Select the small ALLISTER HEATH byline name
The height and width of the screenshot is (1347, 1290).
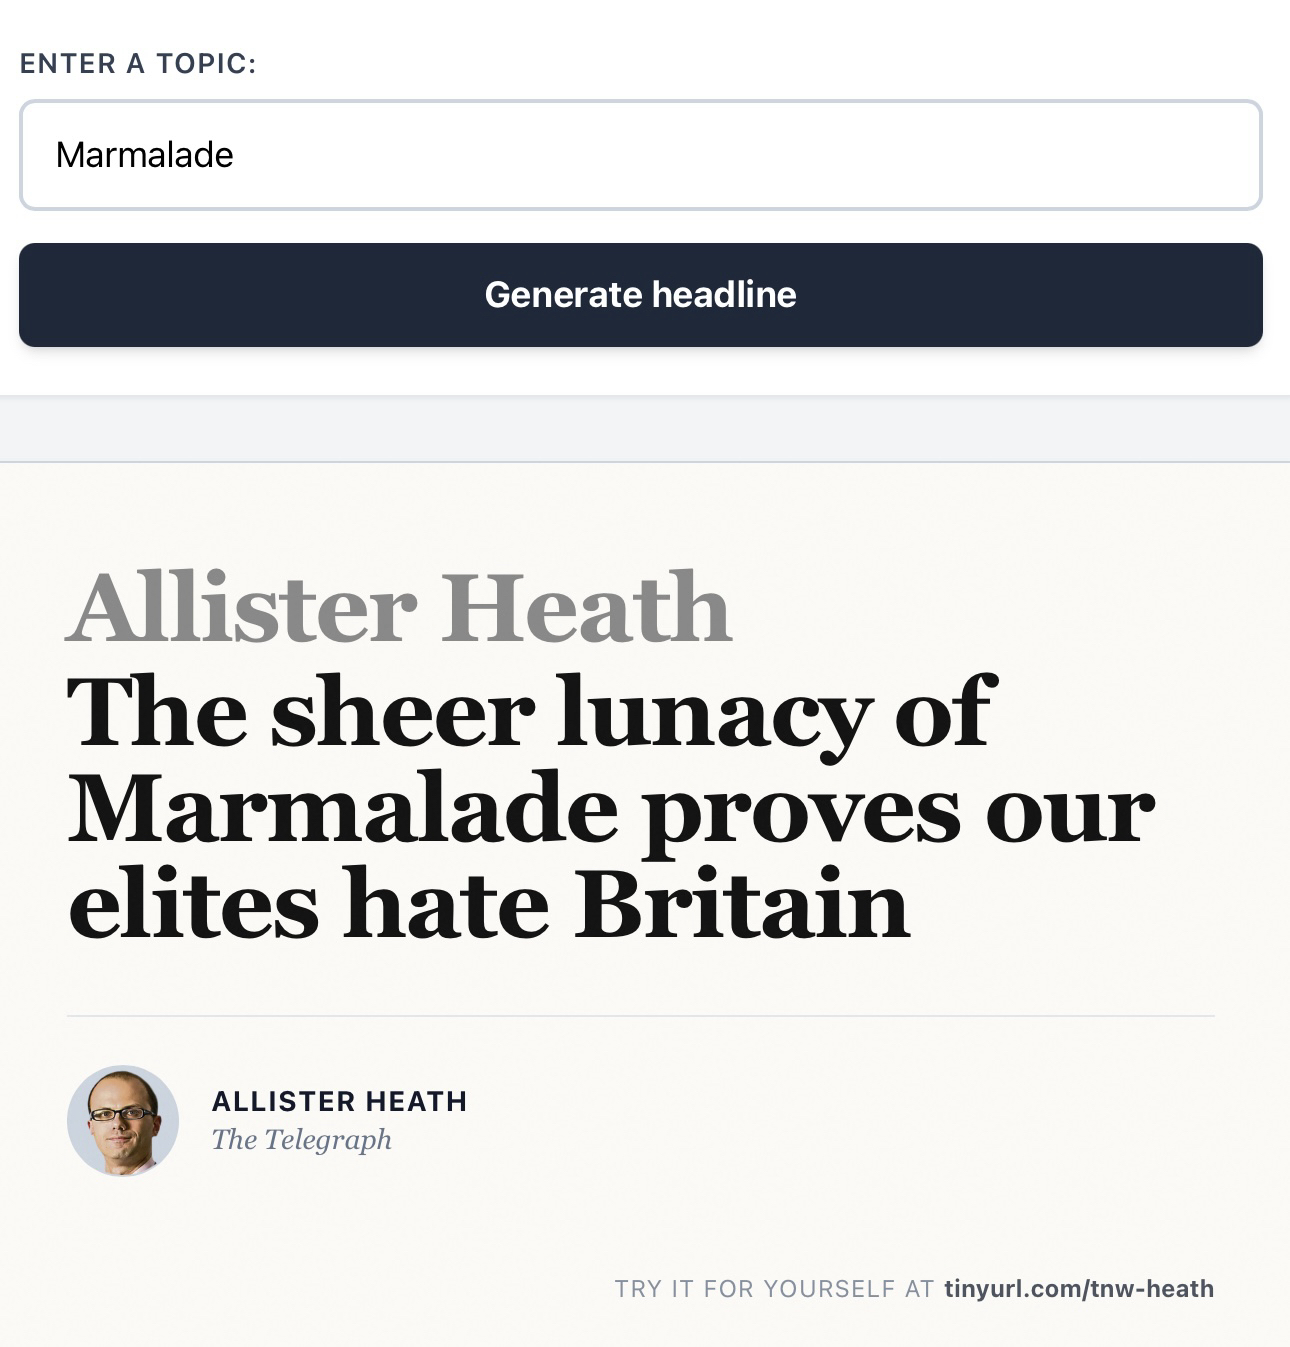tap(339, 1101)
